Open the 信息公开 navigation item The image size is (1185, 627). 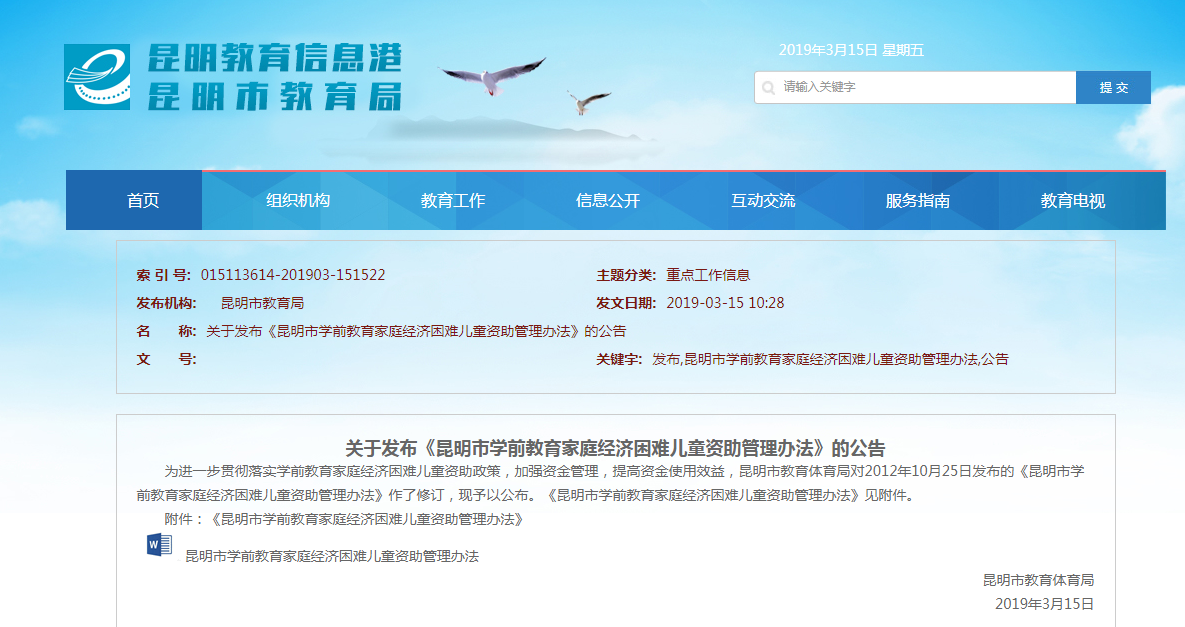608,201
